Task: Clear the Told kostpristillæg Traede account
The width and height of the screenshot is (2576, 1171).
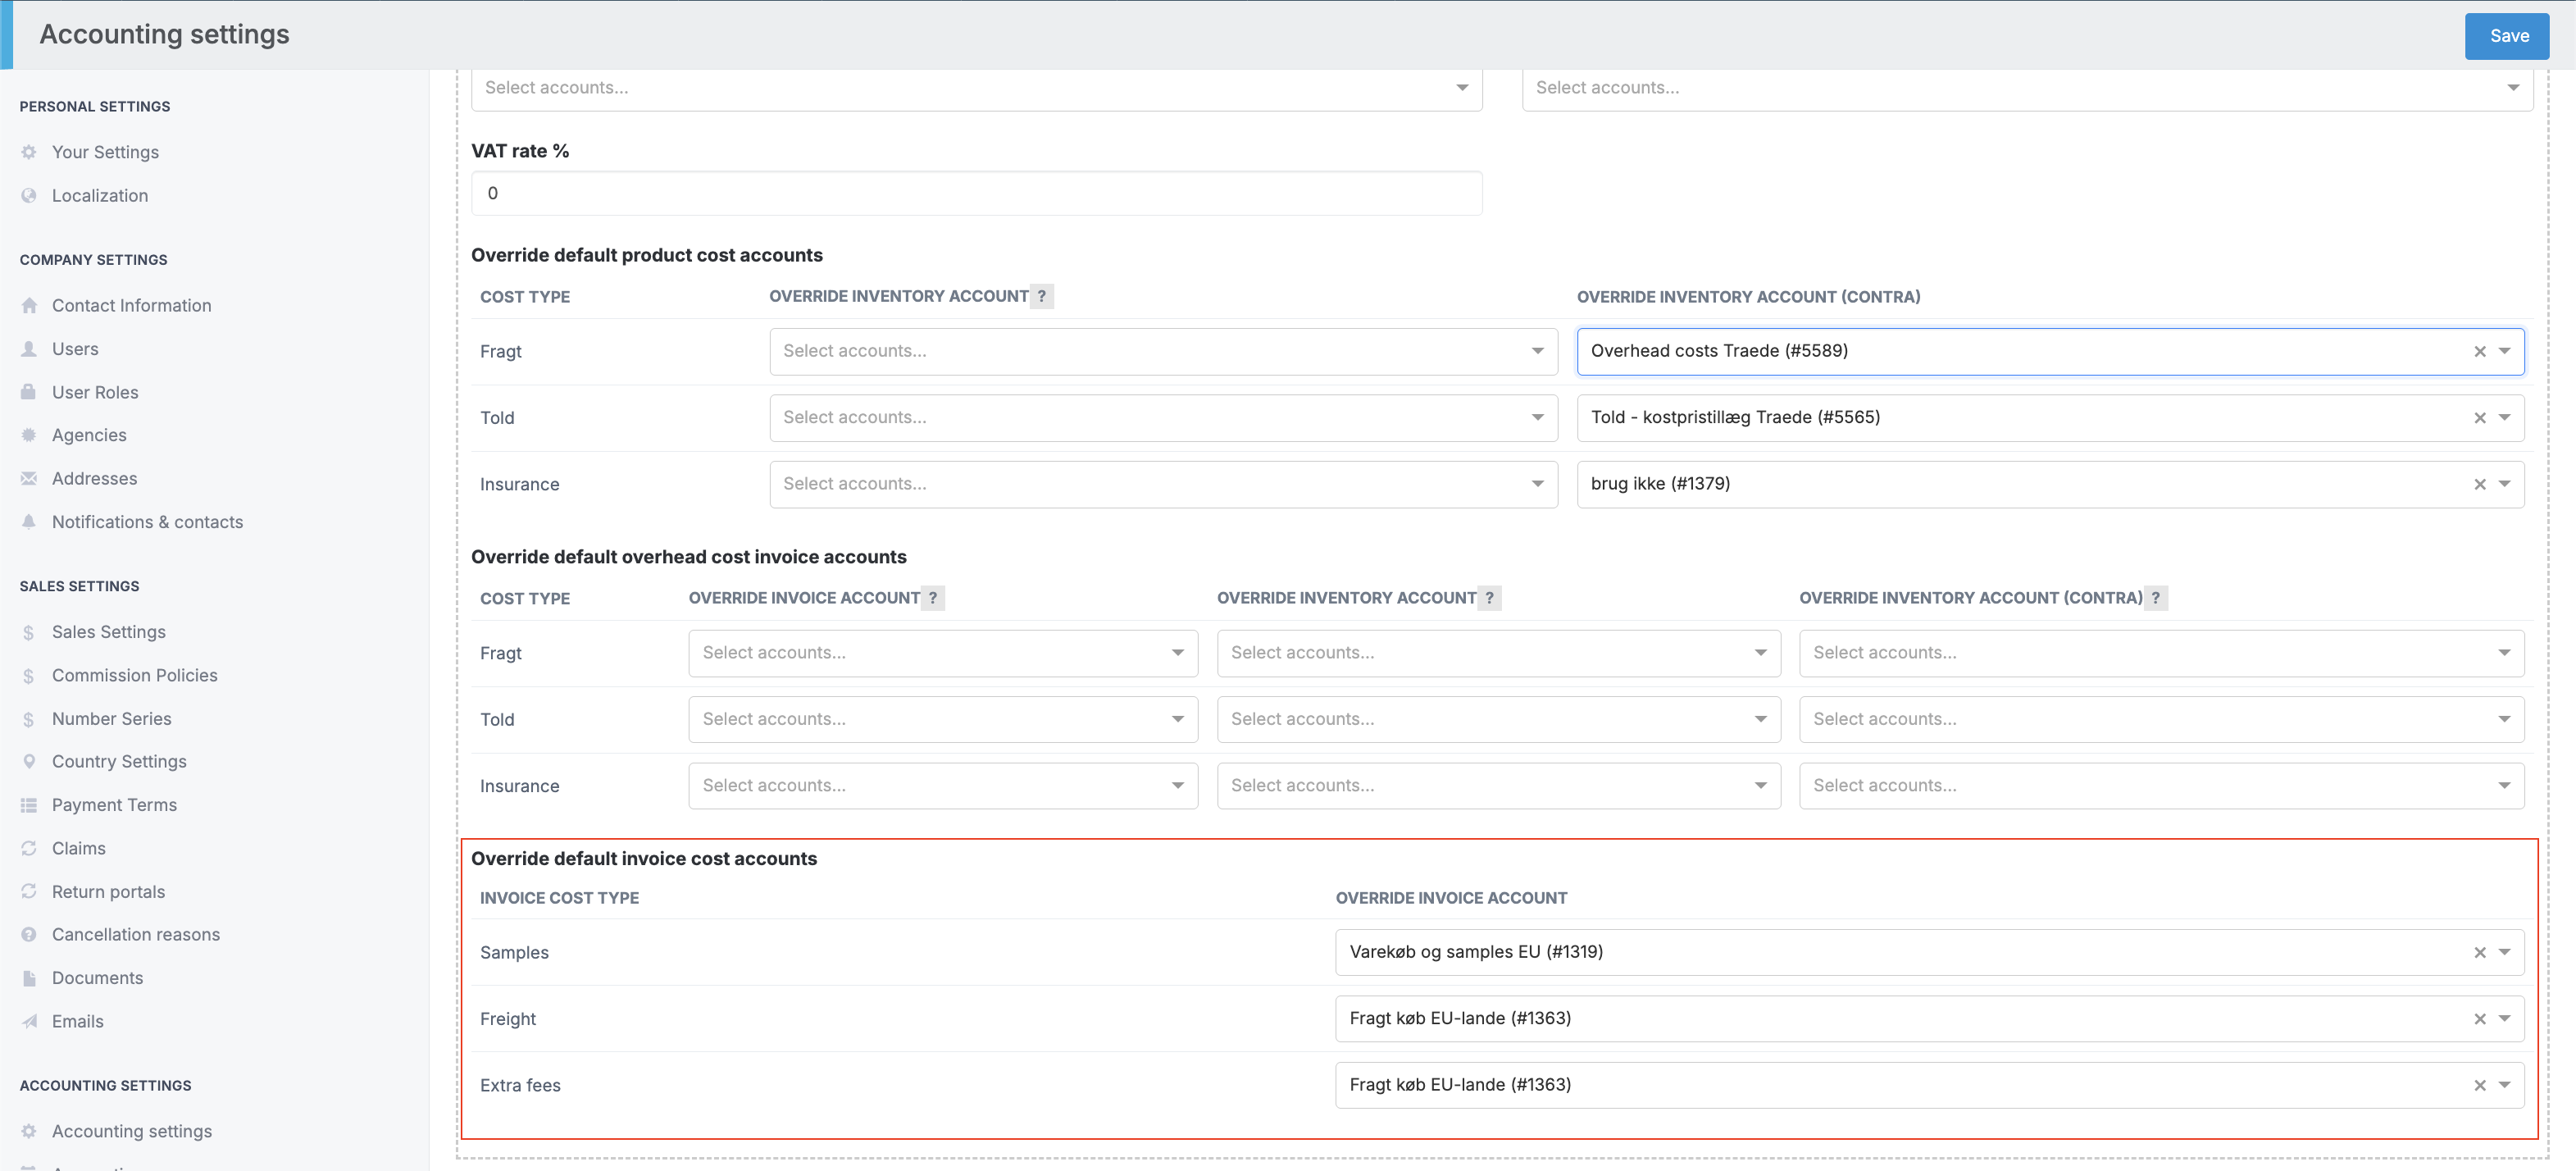Action: (x=2479, y=418)
